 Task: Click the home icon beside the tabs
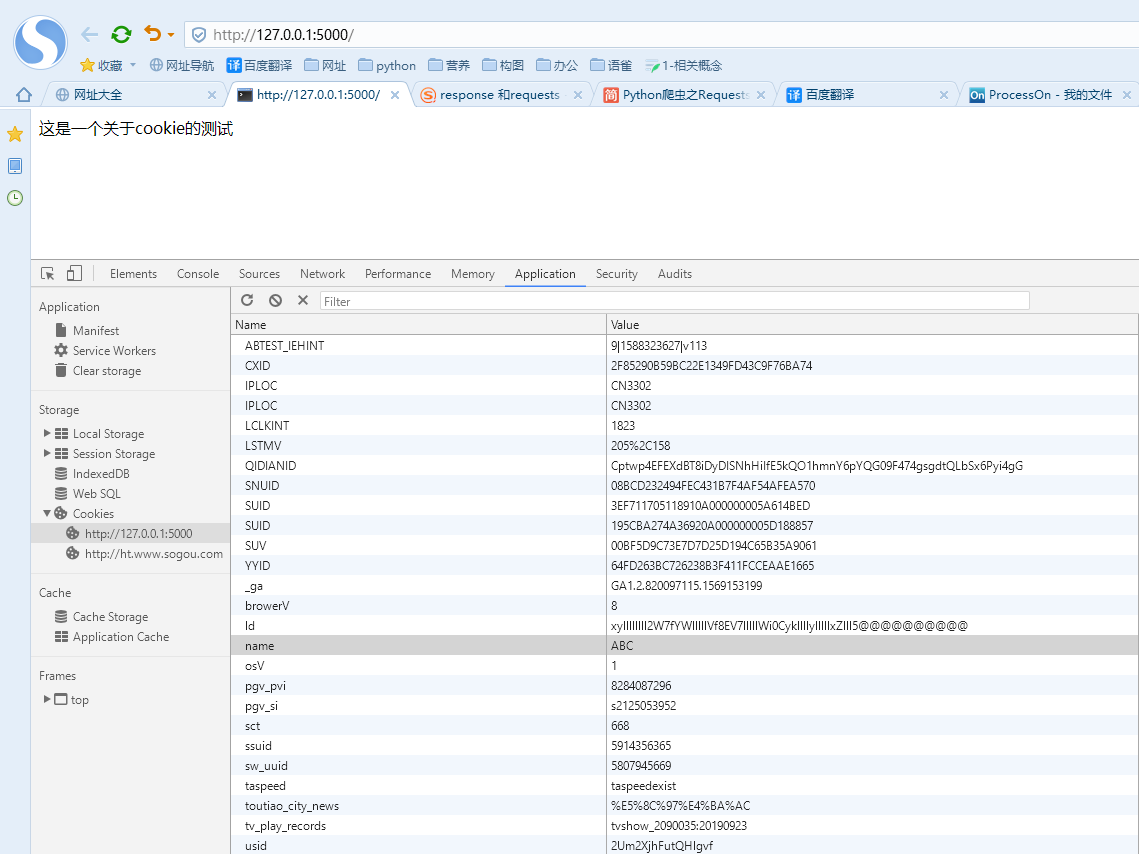click(24, 94)
